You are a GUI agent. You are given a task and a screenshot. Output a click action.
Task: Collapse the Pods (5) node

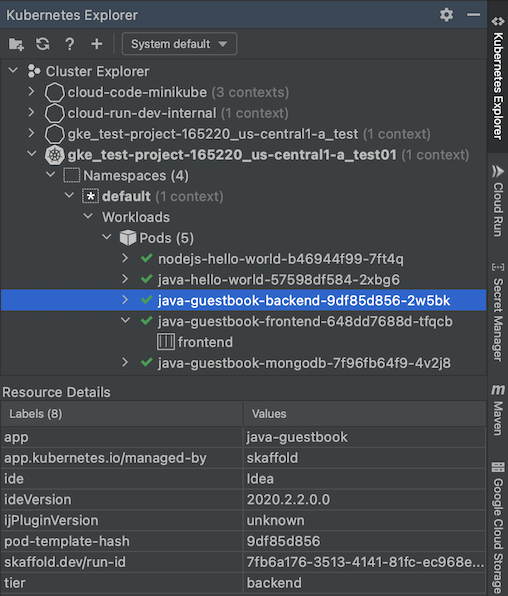pyautogui.click(x=107, y=238)
